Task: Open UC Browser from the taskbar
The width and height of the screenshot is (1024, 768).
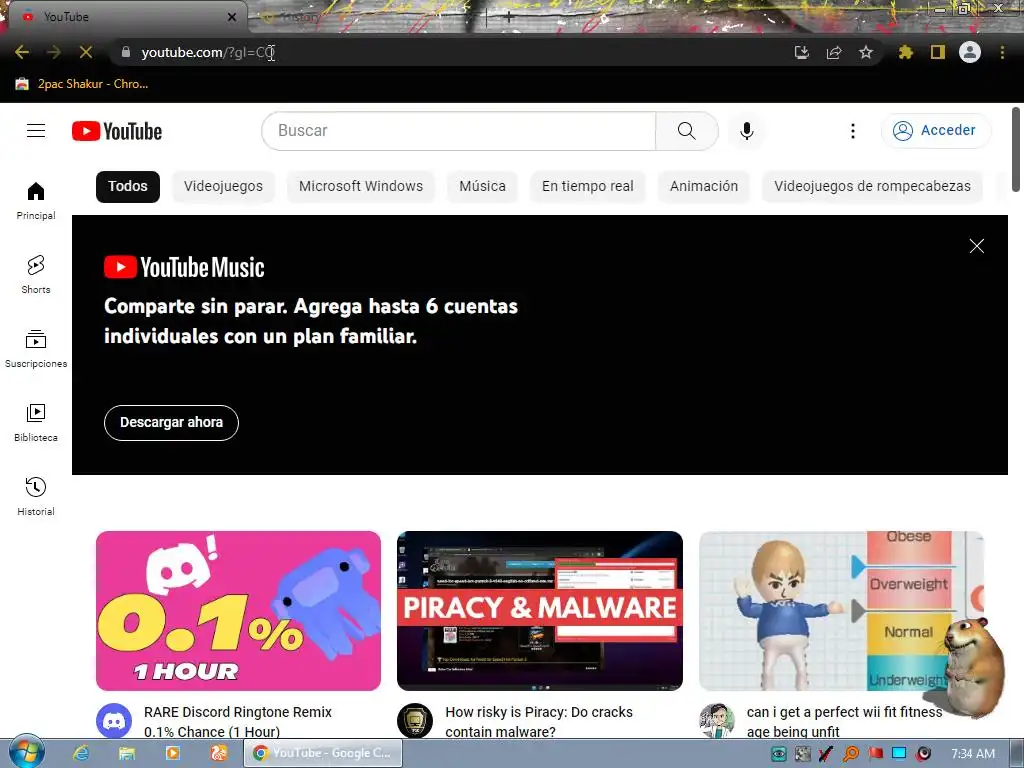Action: coord(218,753)
